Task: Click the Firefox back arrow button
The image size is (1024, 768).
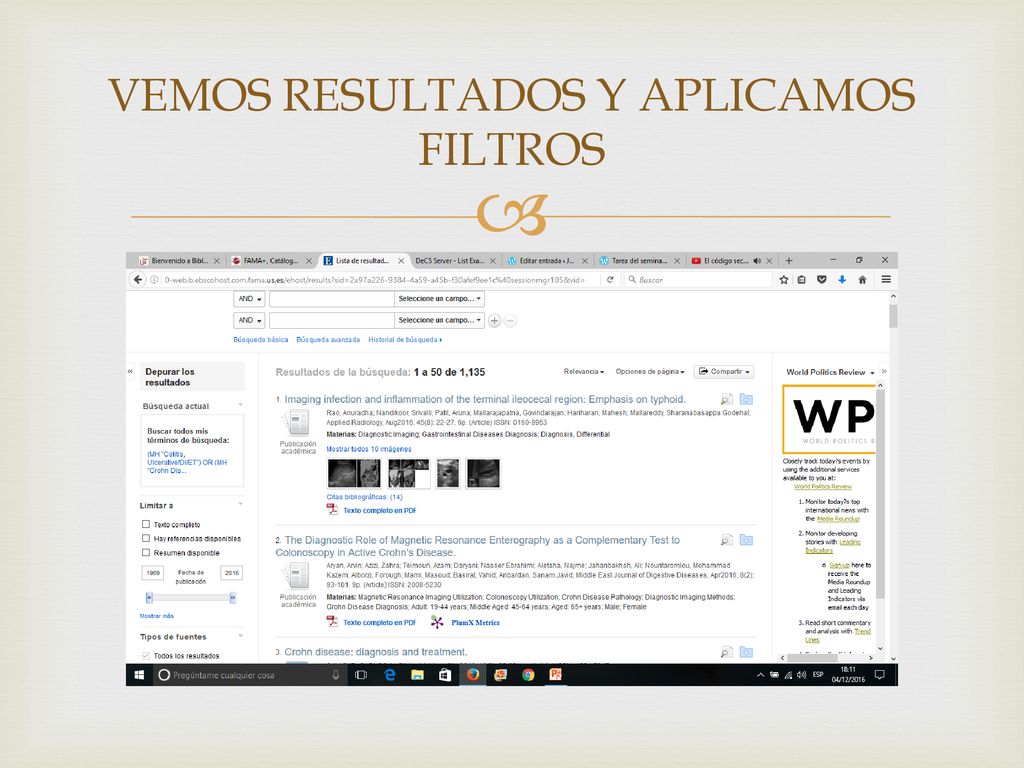Action: pyautogui.click(x=137, y=280)
